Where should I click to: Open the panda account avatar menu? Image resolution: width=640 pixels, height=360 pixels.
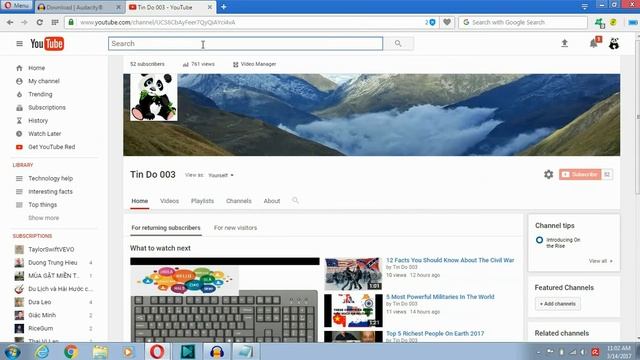pyautogui.click(x=614, y=43)
